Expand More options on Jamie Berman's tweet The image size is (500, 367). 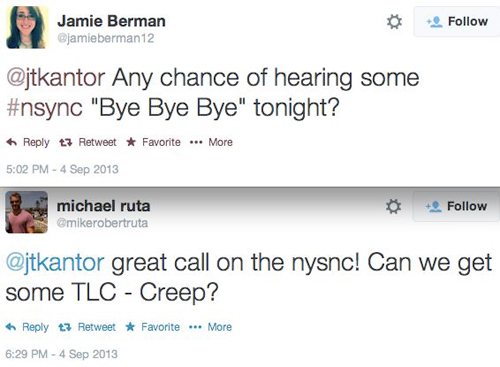point(211,142)
